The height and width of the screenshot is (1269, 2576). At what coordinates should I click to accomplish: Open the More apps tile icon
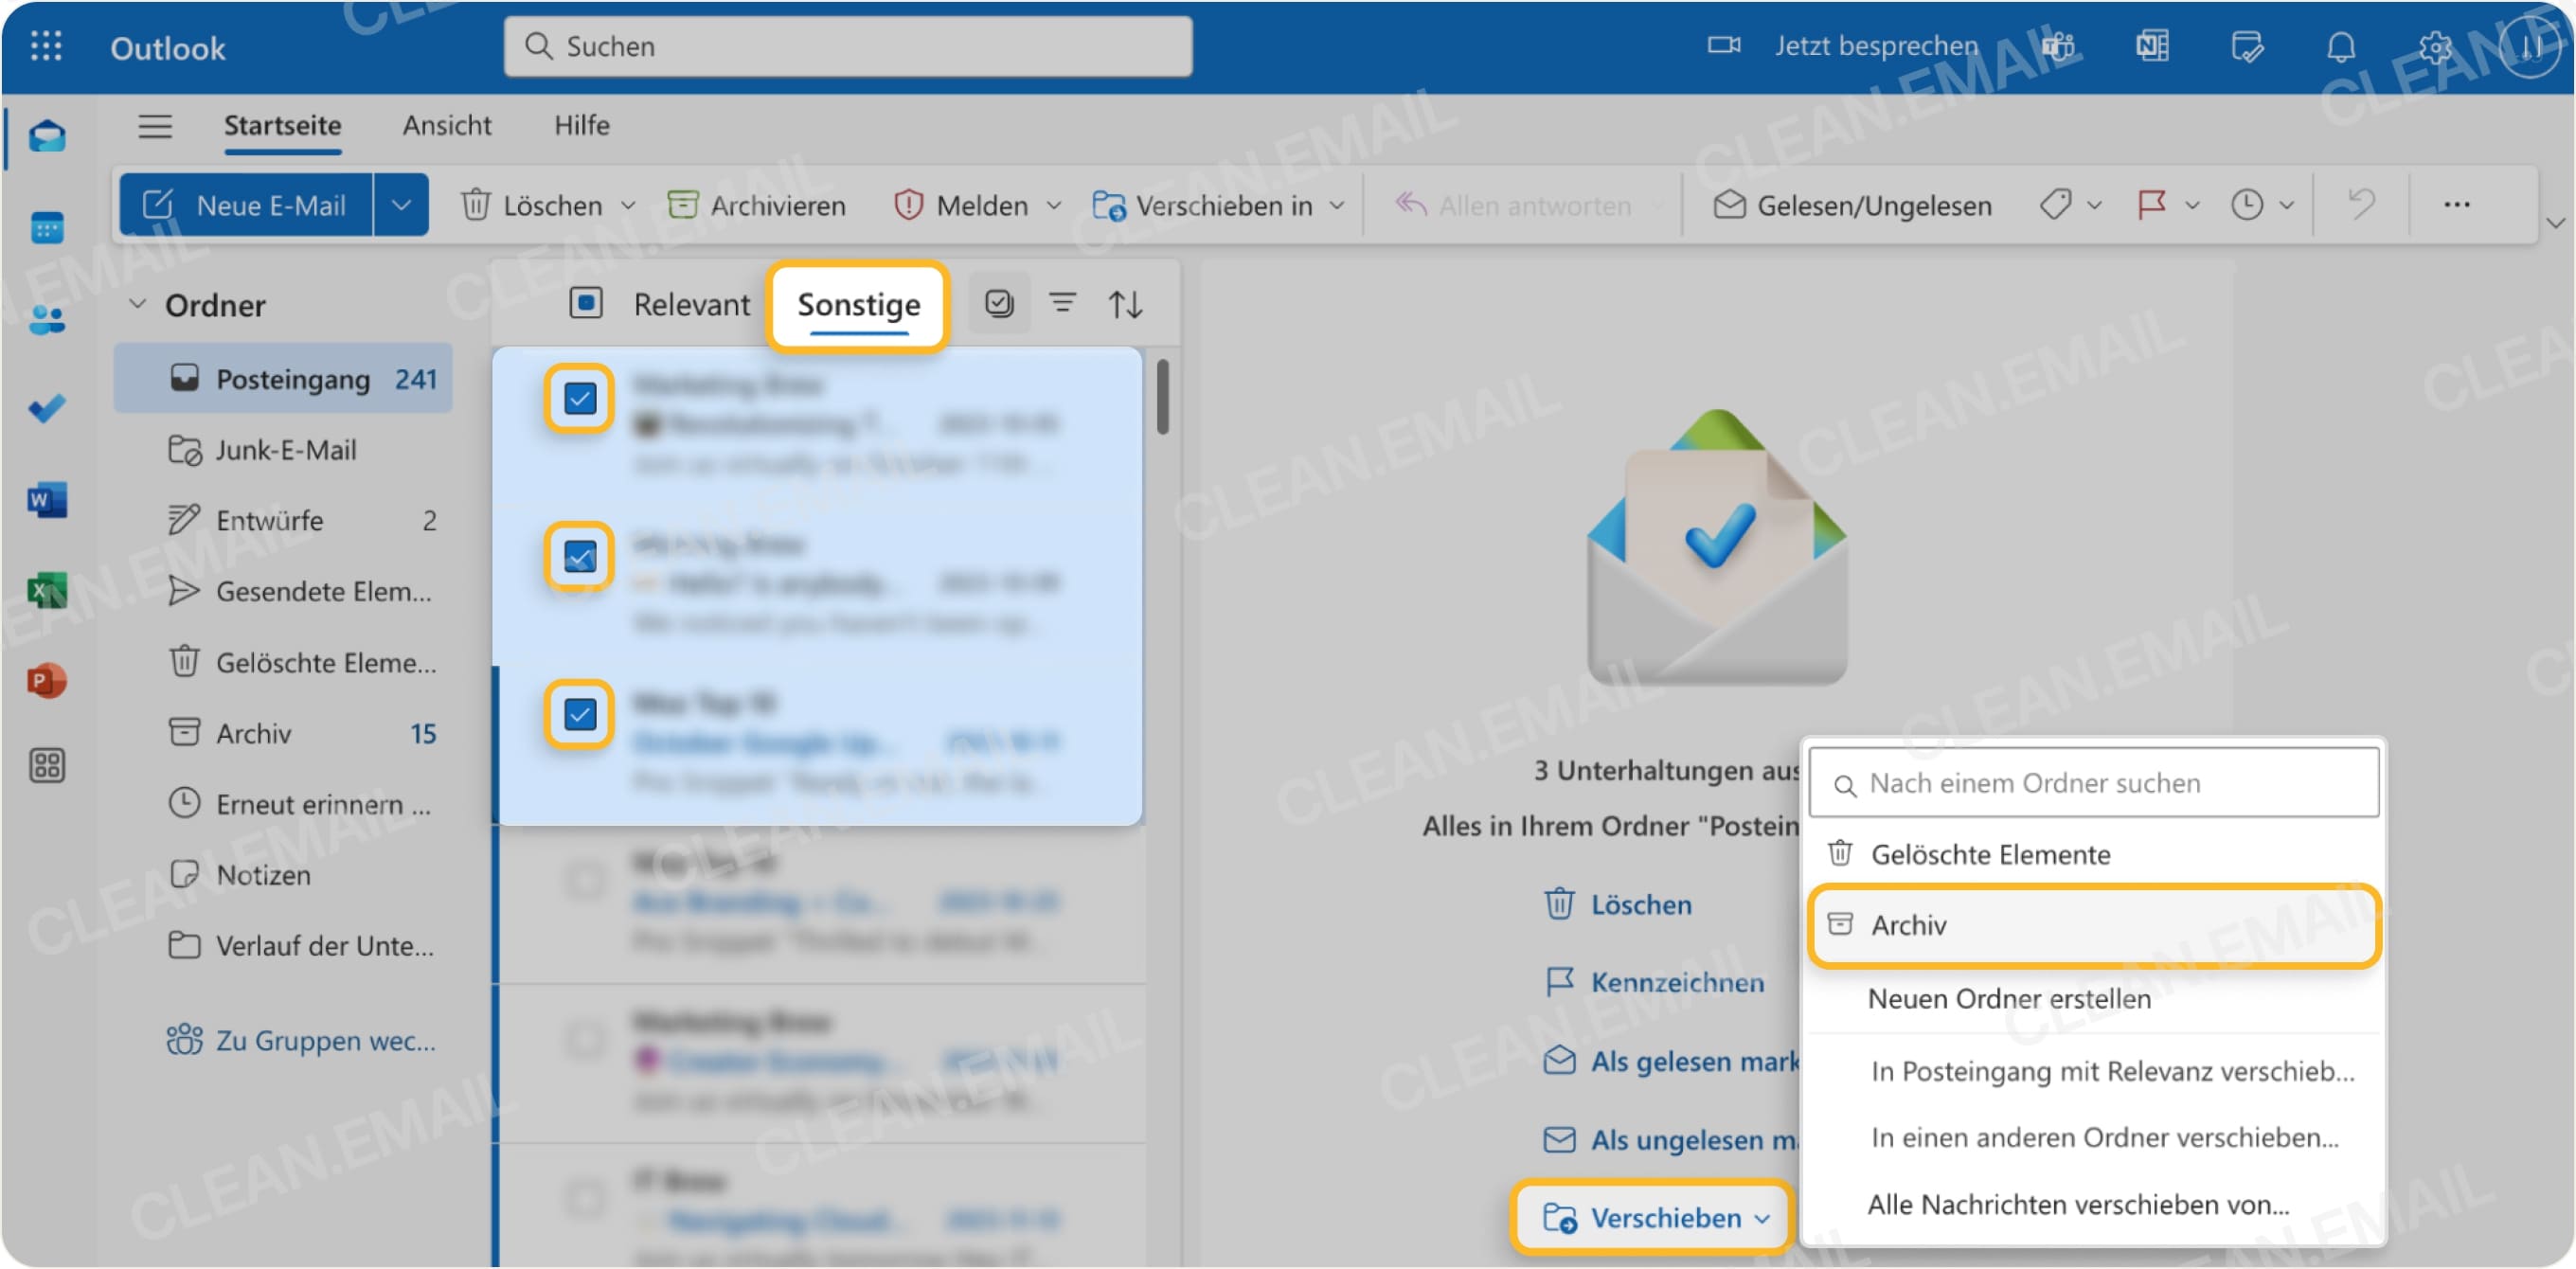coord(47,766)
